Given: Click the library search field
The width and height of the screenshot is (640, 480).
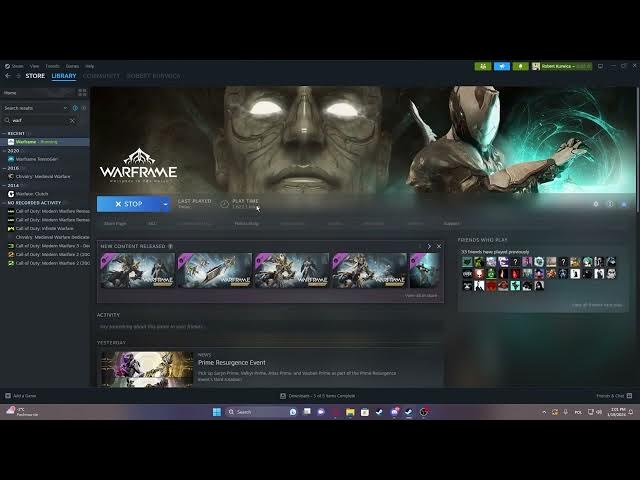Looking at the screenshot, I should [x=39, y=120].
